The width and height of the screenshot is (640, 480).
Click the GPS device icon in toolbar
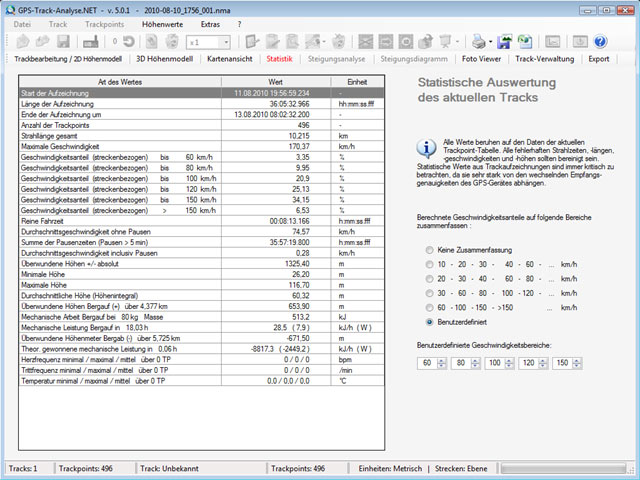tap(91, 42)
